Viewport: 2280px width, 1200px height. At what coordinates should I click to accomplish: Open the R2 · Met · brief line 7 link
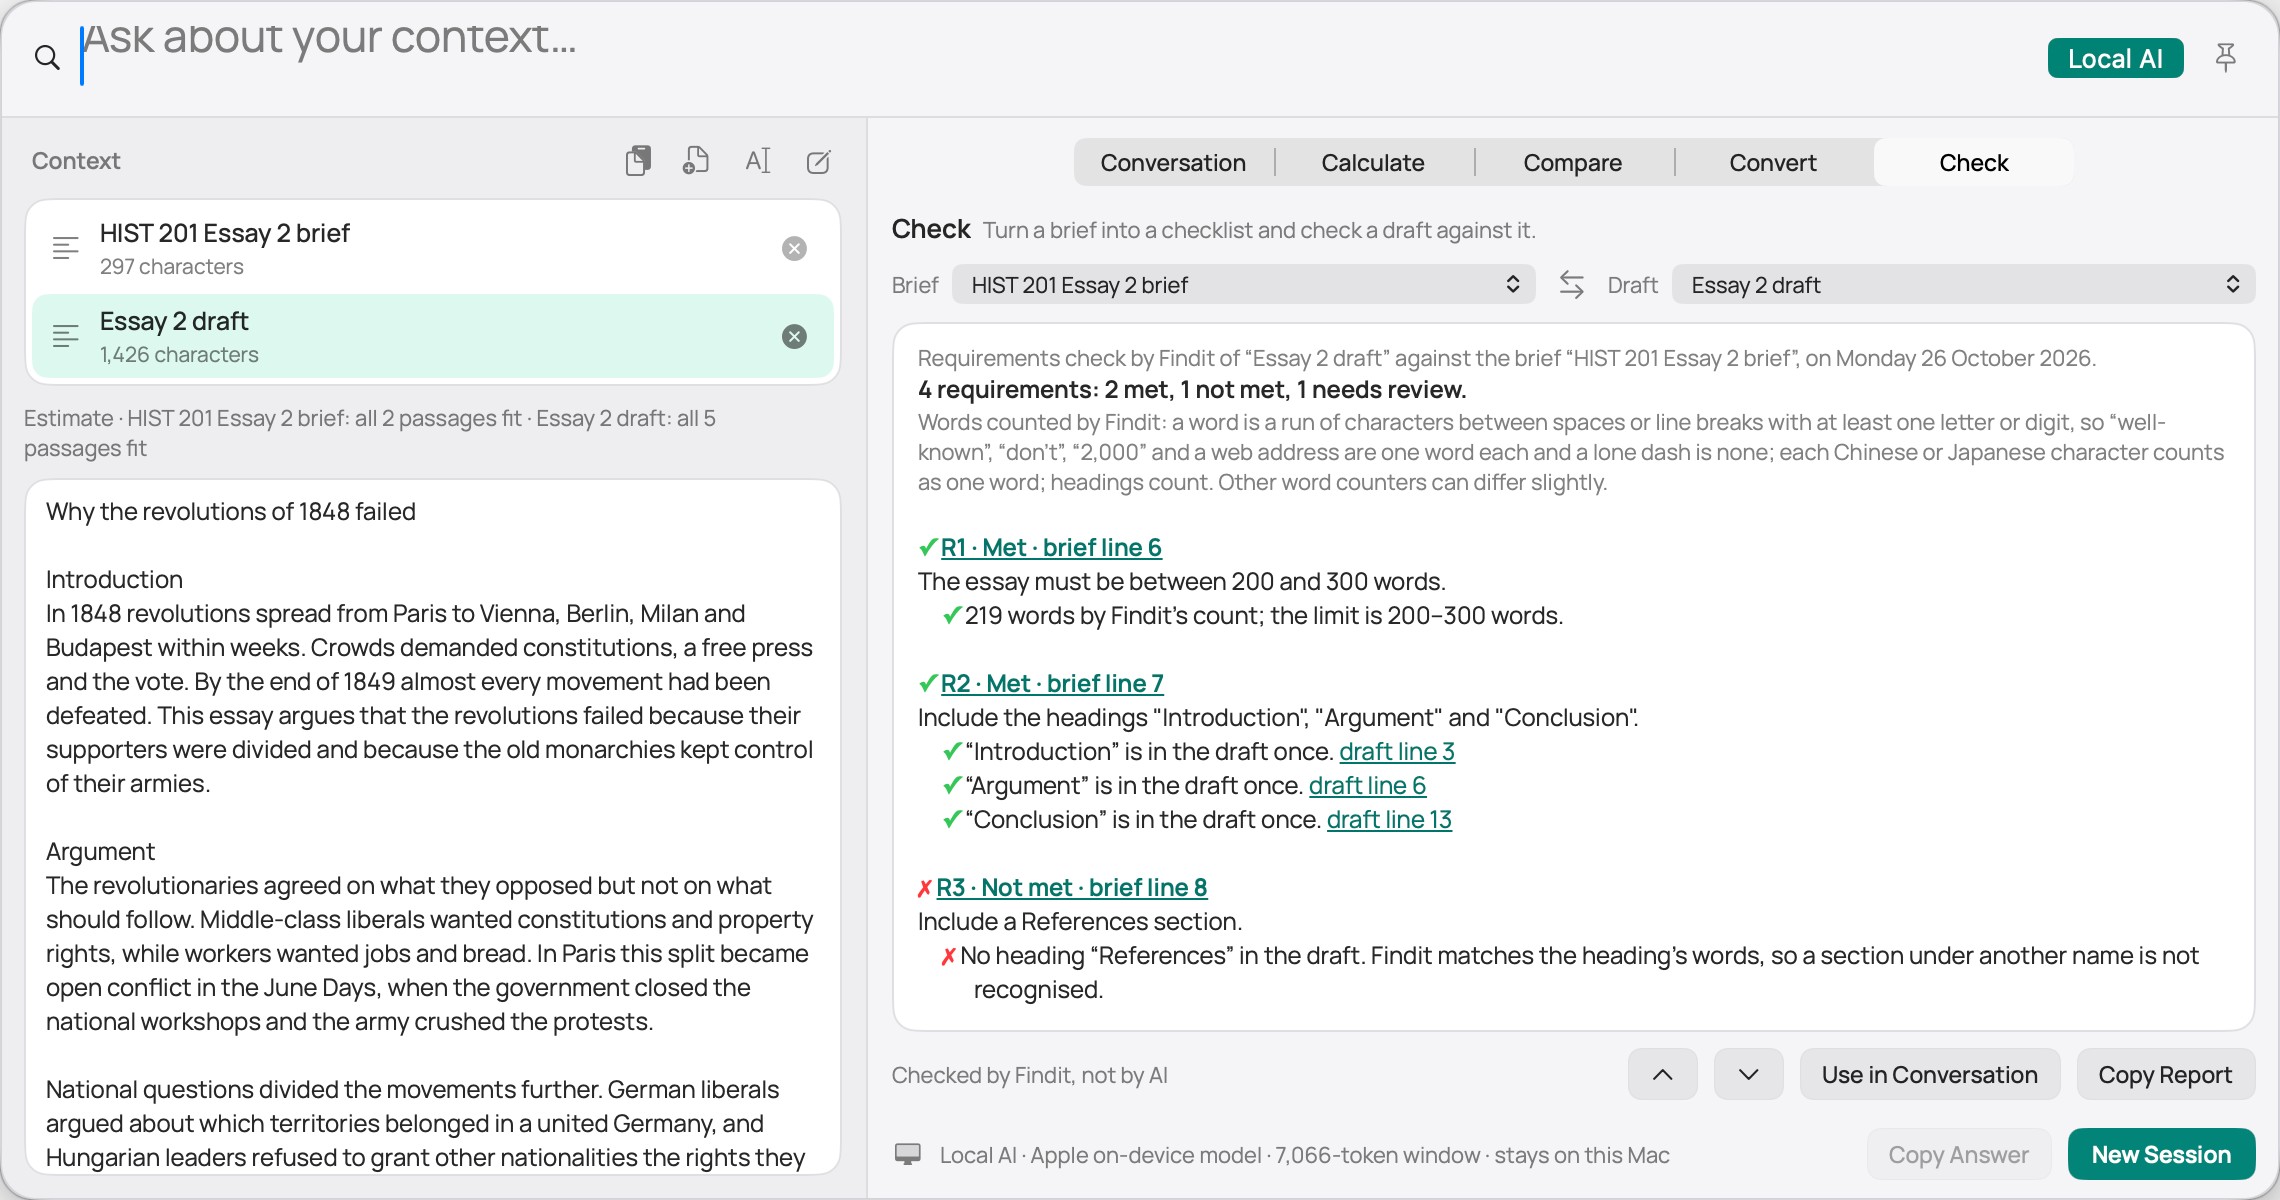pyautogui.click(x=1052, y=683)
